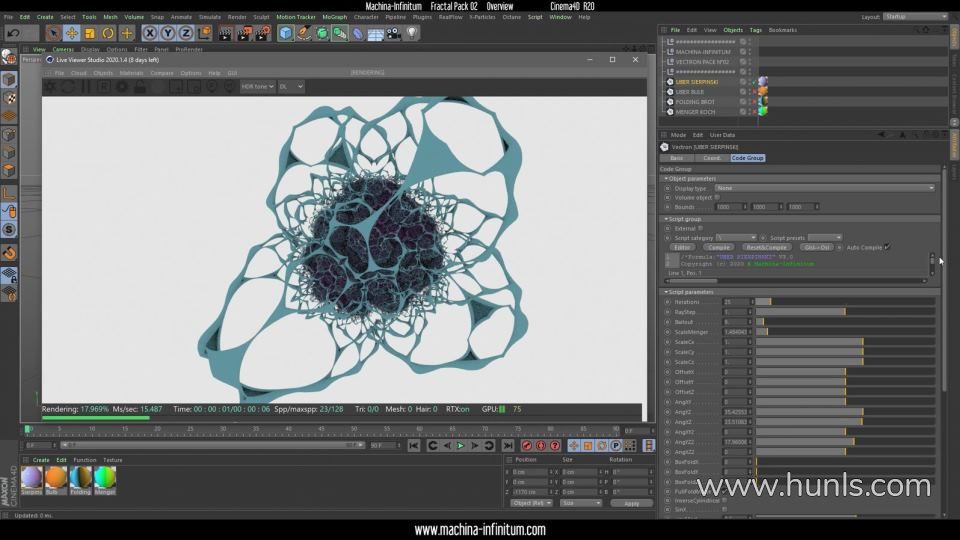Select the Move tool in top toolbar
Screen dimensions: 960x540
[72, 33]
